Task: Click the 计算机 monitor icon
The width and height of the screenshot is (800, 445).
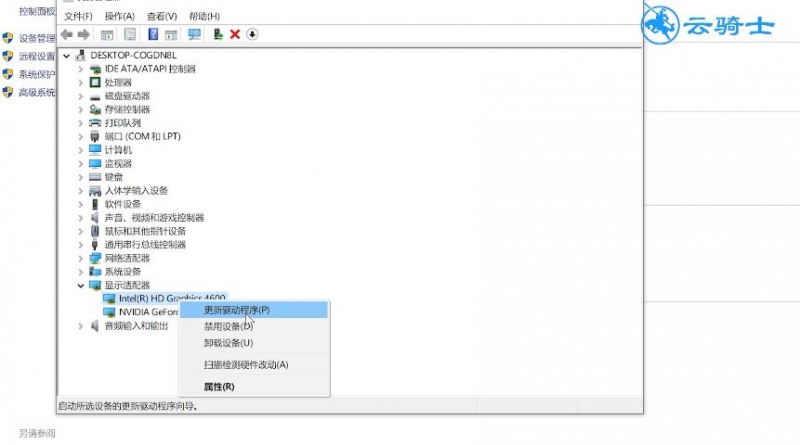Action: click(95, 150)
